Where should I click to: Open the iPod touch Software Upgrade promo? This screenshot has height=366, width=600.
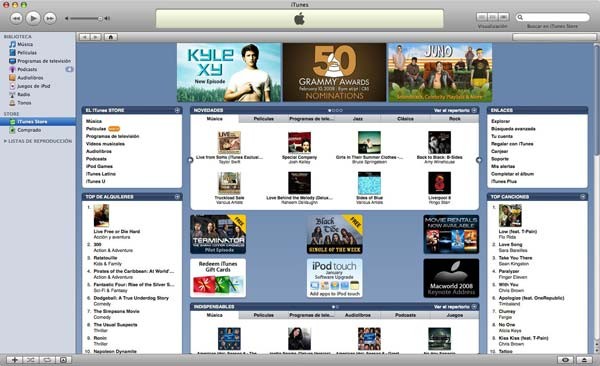(335, 278)
